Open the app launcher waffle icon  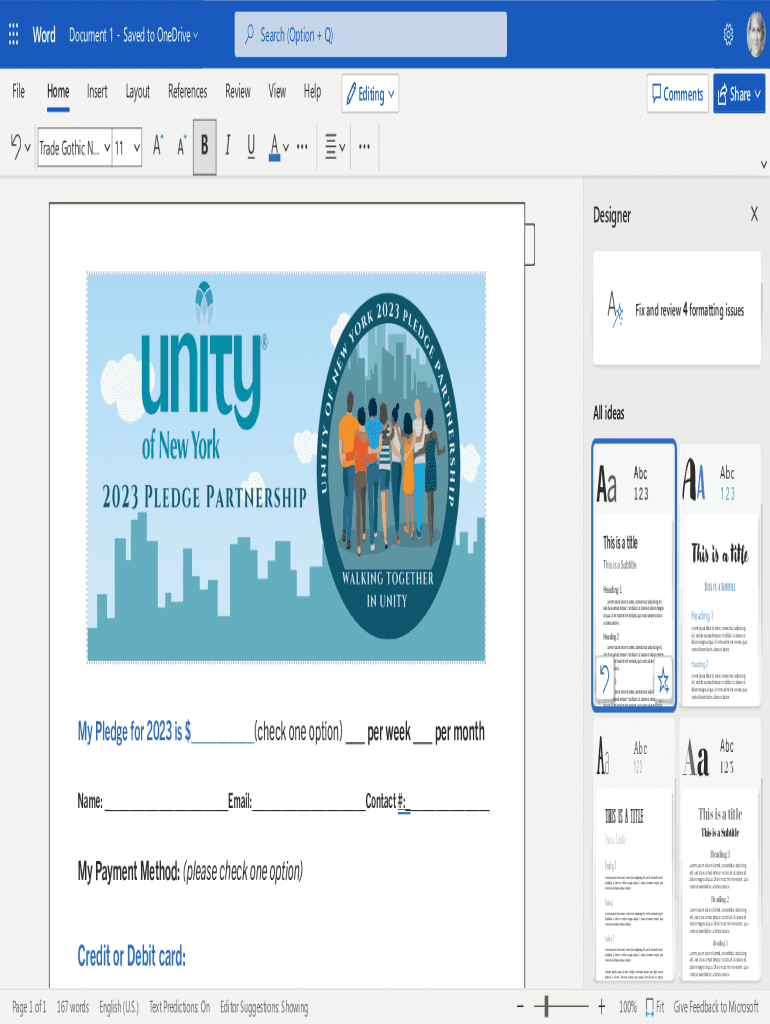(x=14, y=35)
